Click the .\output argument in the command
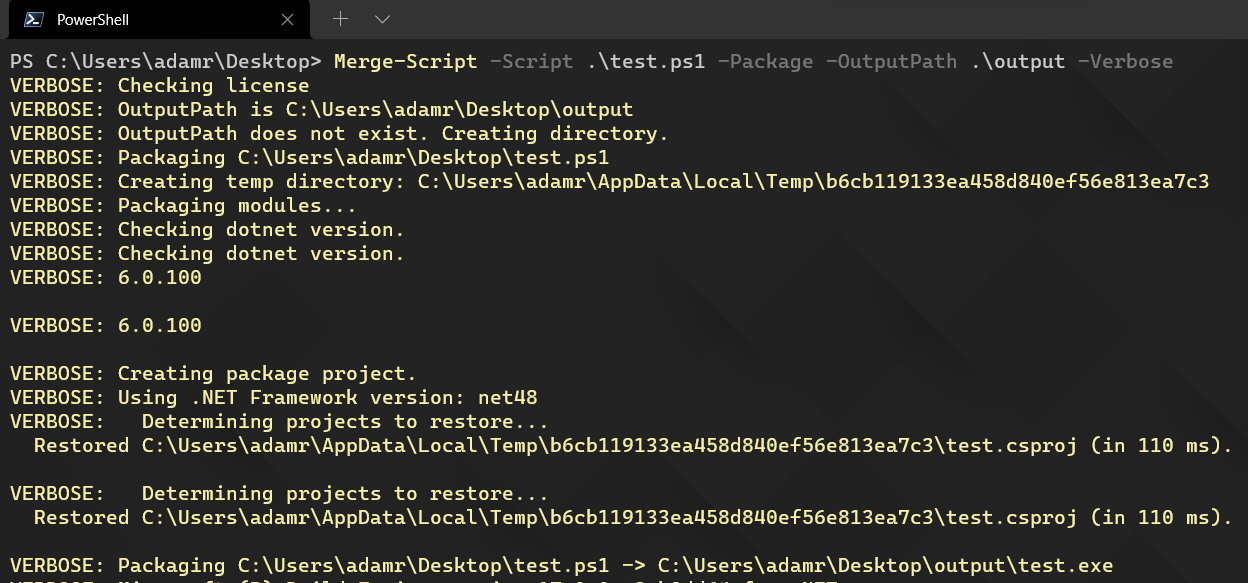The image size is (1248, 583). [x=1017, y=61]
